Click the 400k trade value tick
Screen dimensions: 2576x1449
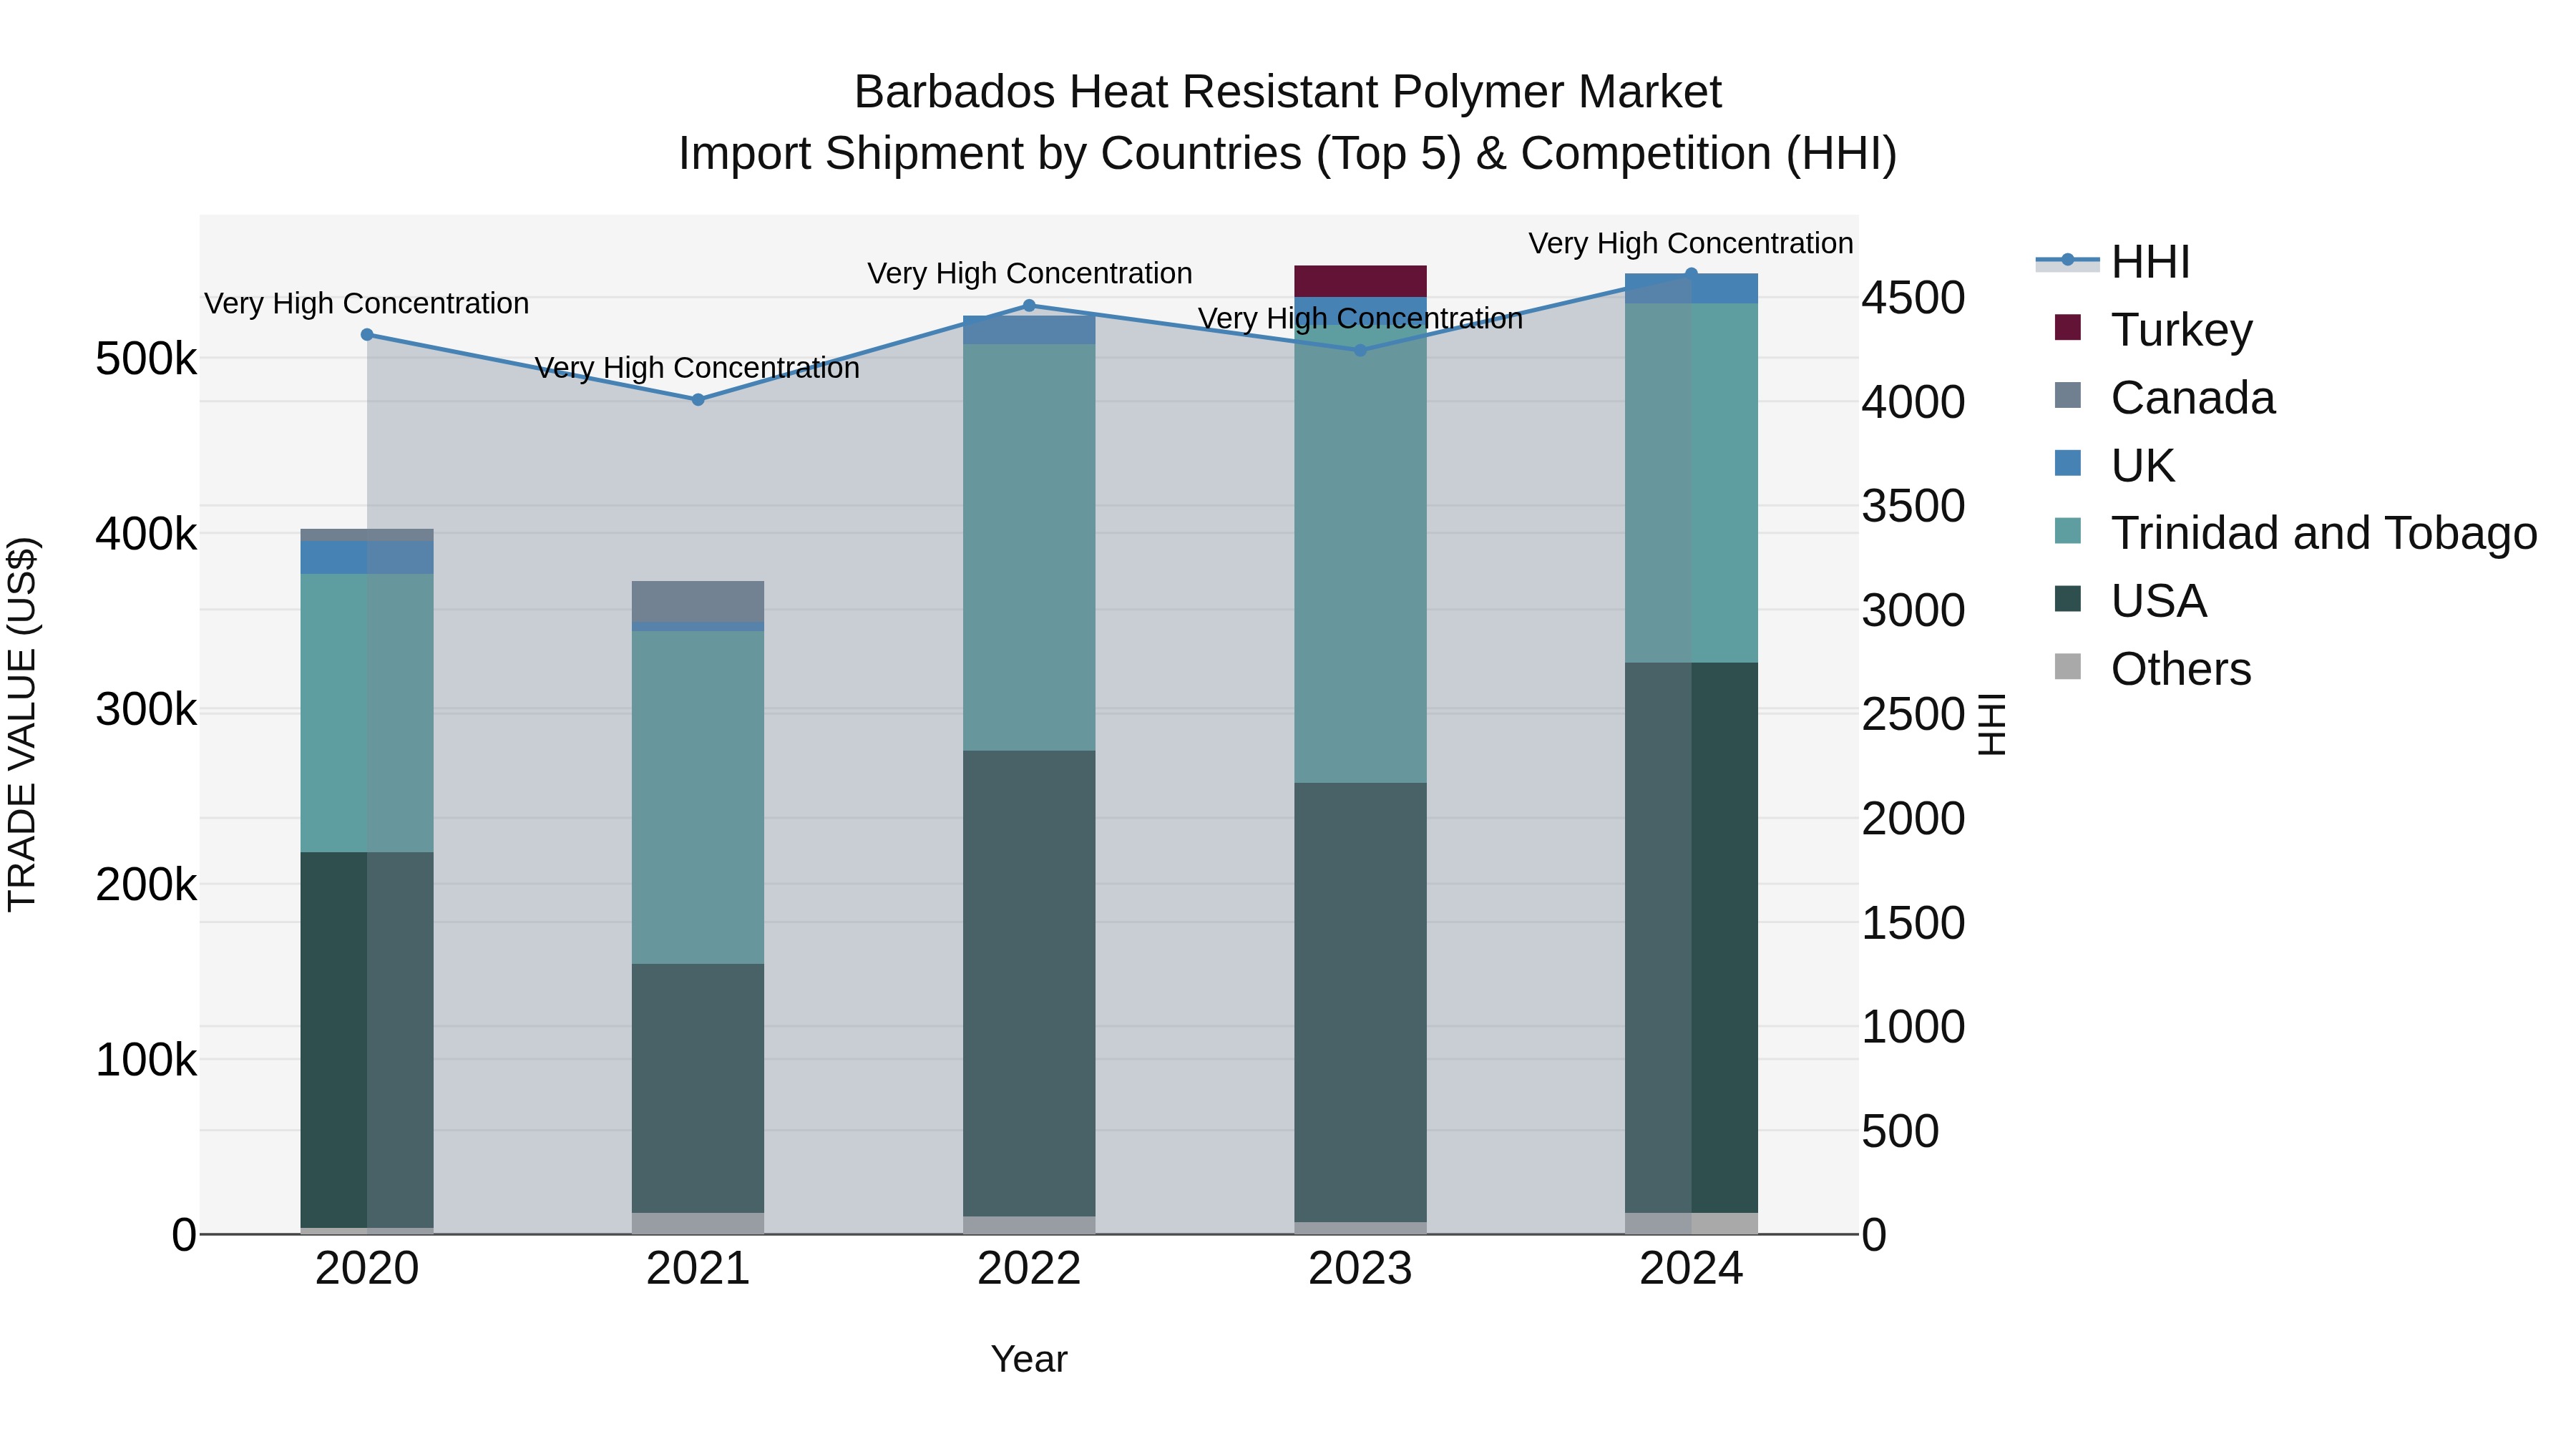tap(146, 534)
